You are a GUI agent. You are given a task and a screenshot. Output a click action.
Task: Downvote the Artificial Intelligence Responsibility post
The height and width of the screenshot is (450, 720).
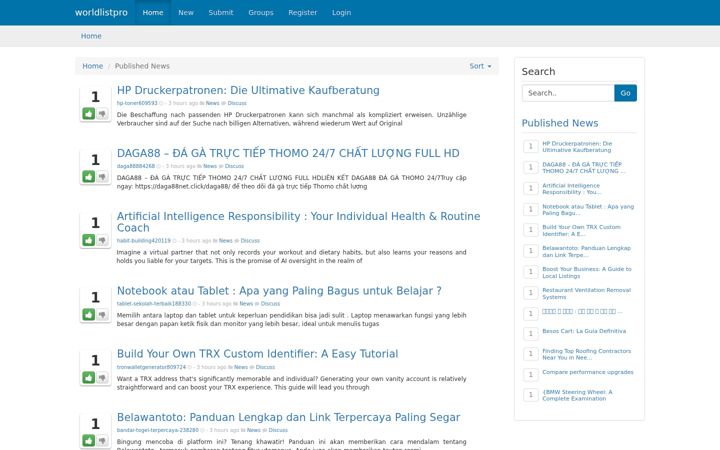pyautogui.click(x=102, y=240)
